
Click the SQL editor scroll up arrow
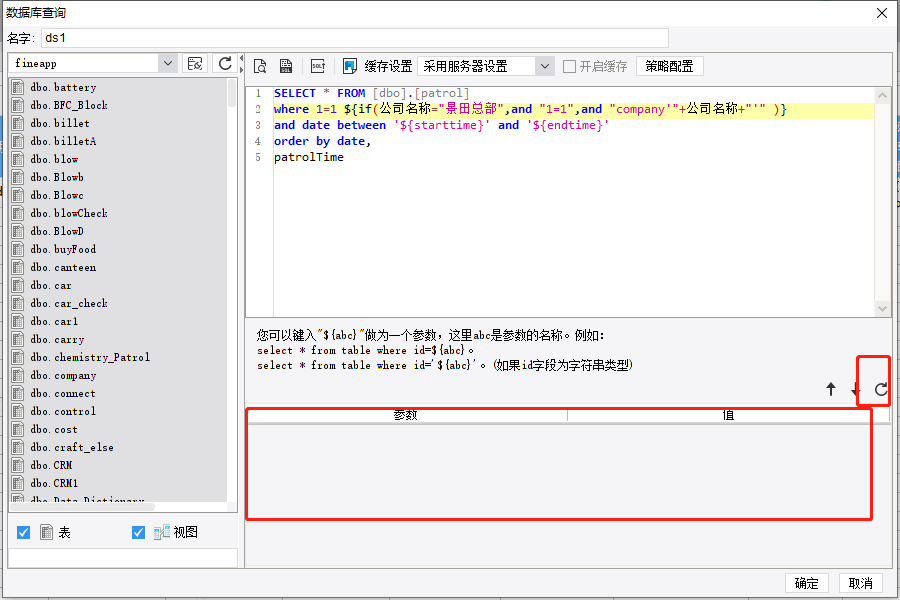click(x=882, y=95)
